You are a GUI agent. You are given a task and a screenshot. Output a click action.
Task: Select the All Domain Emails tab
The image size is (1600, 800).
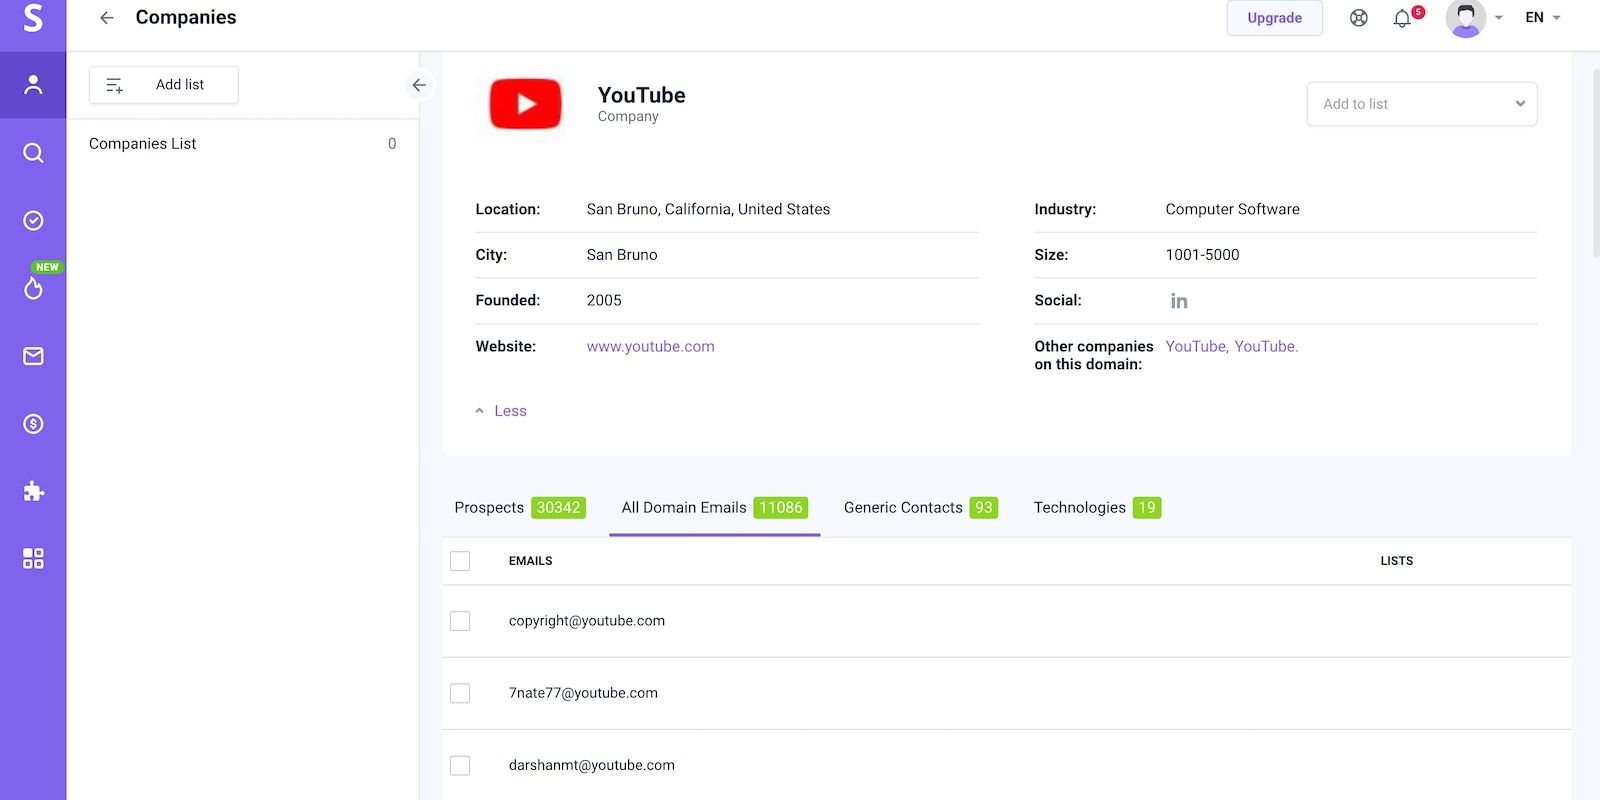(x=714, y=508)
